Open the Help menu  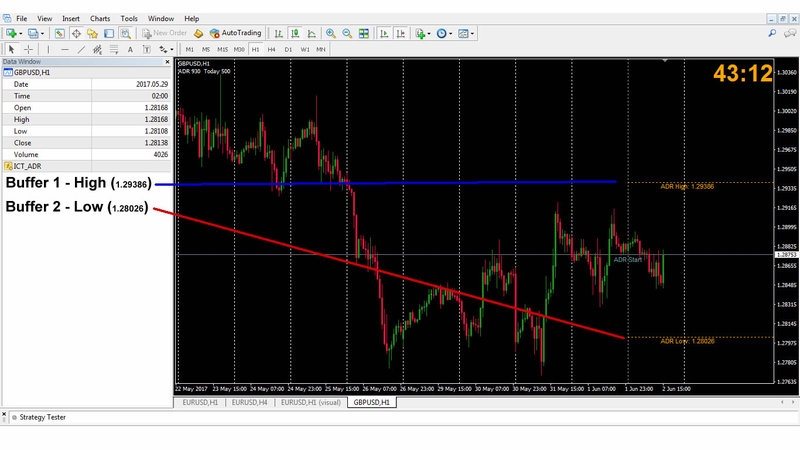tap(191, 18)
